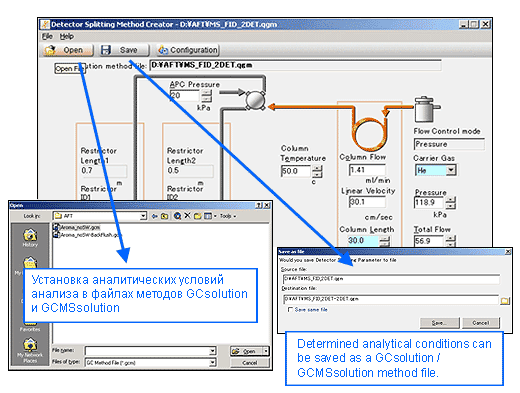The width and height of the screenshot is (520, 393).
Task: Open the File menu
Action: 47,36
